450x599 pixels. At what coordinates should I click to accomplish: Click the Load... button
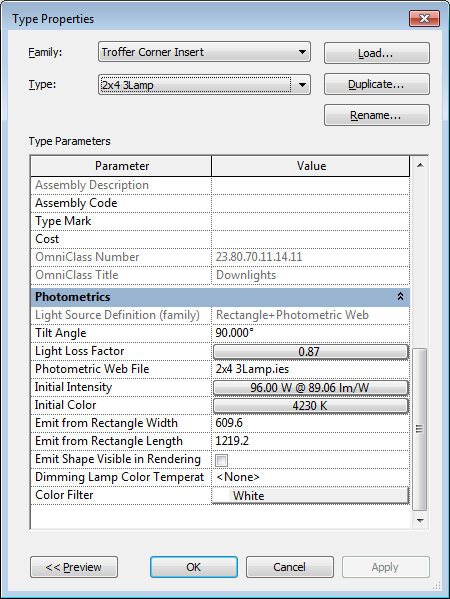pyautogui.click(x=377, y=53)
